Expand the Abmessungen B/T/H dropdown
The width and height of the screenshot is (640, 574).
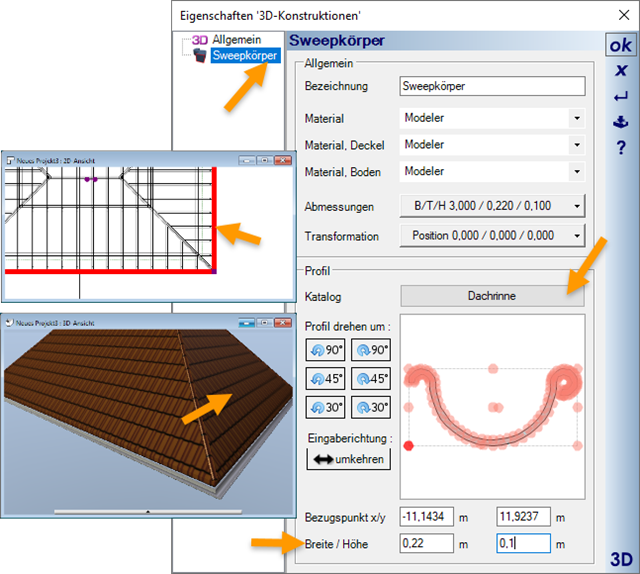[491, 207]
